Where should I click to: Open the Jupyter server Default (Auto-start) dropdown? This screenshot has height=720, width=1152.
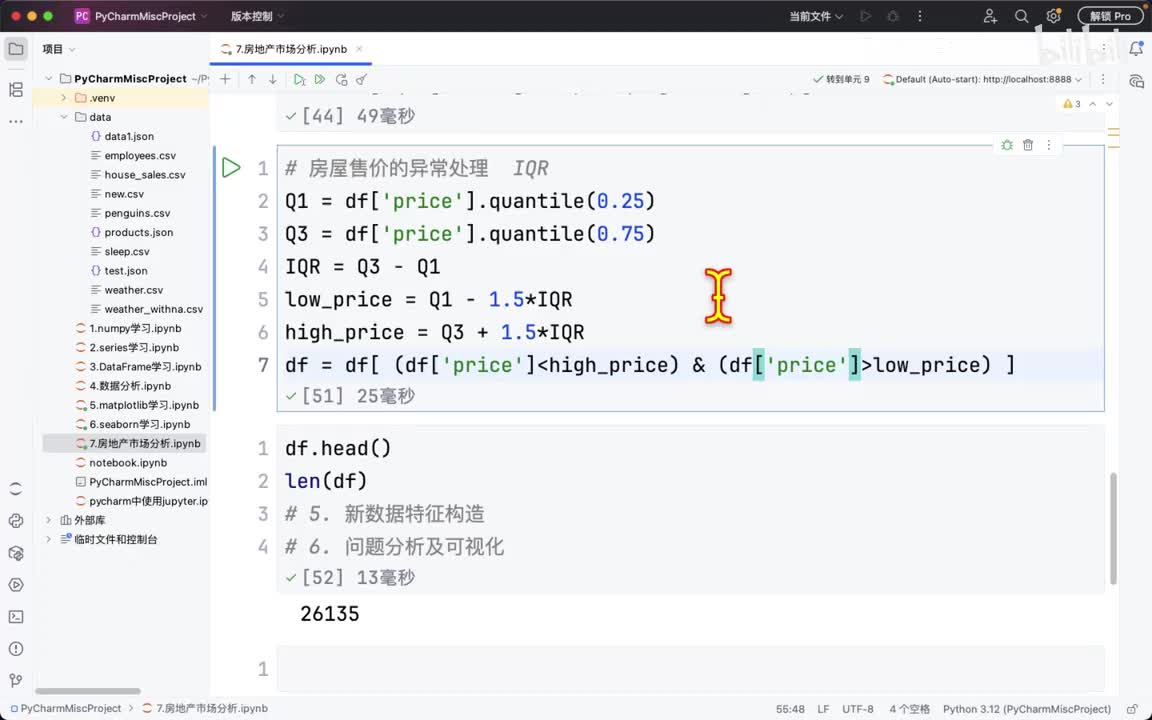982,79
